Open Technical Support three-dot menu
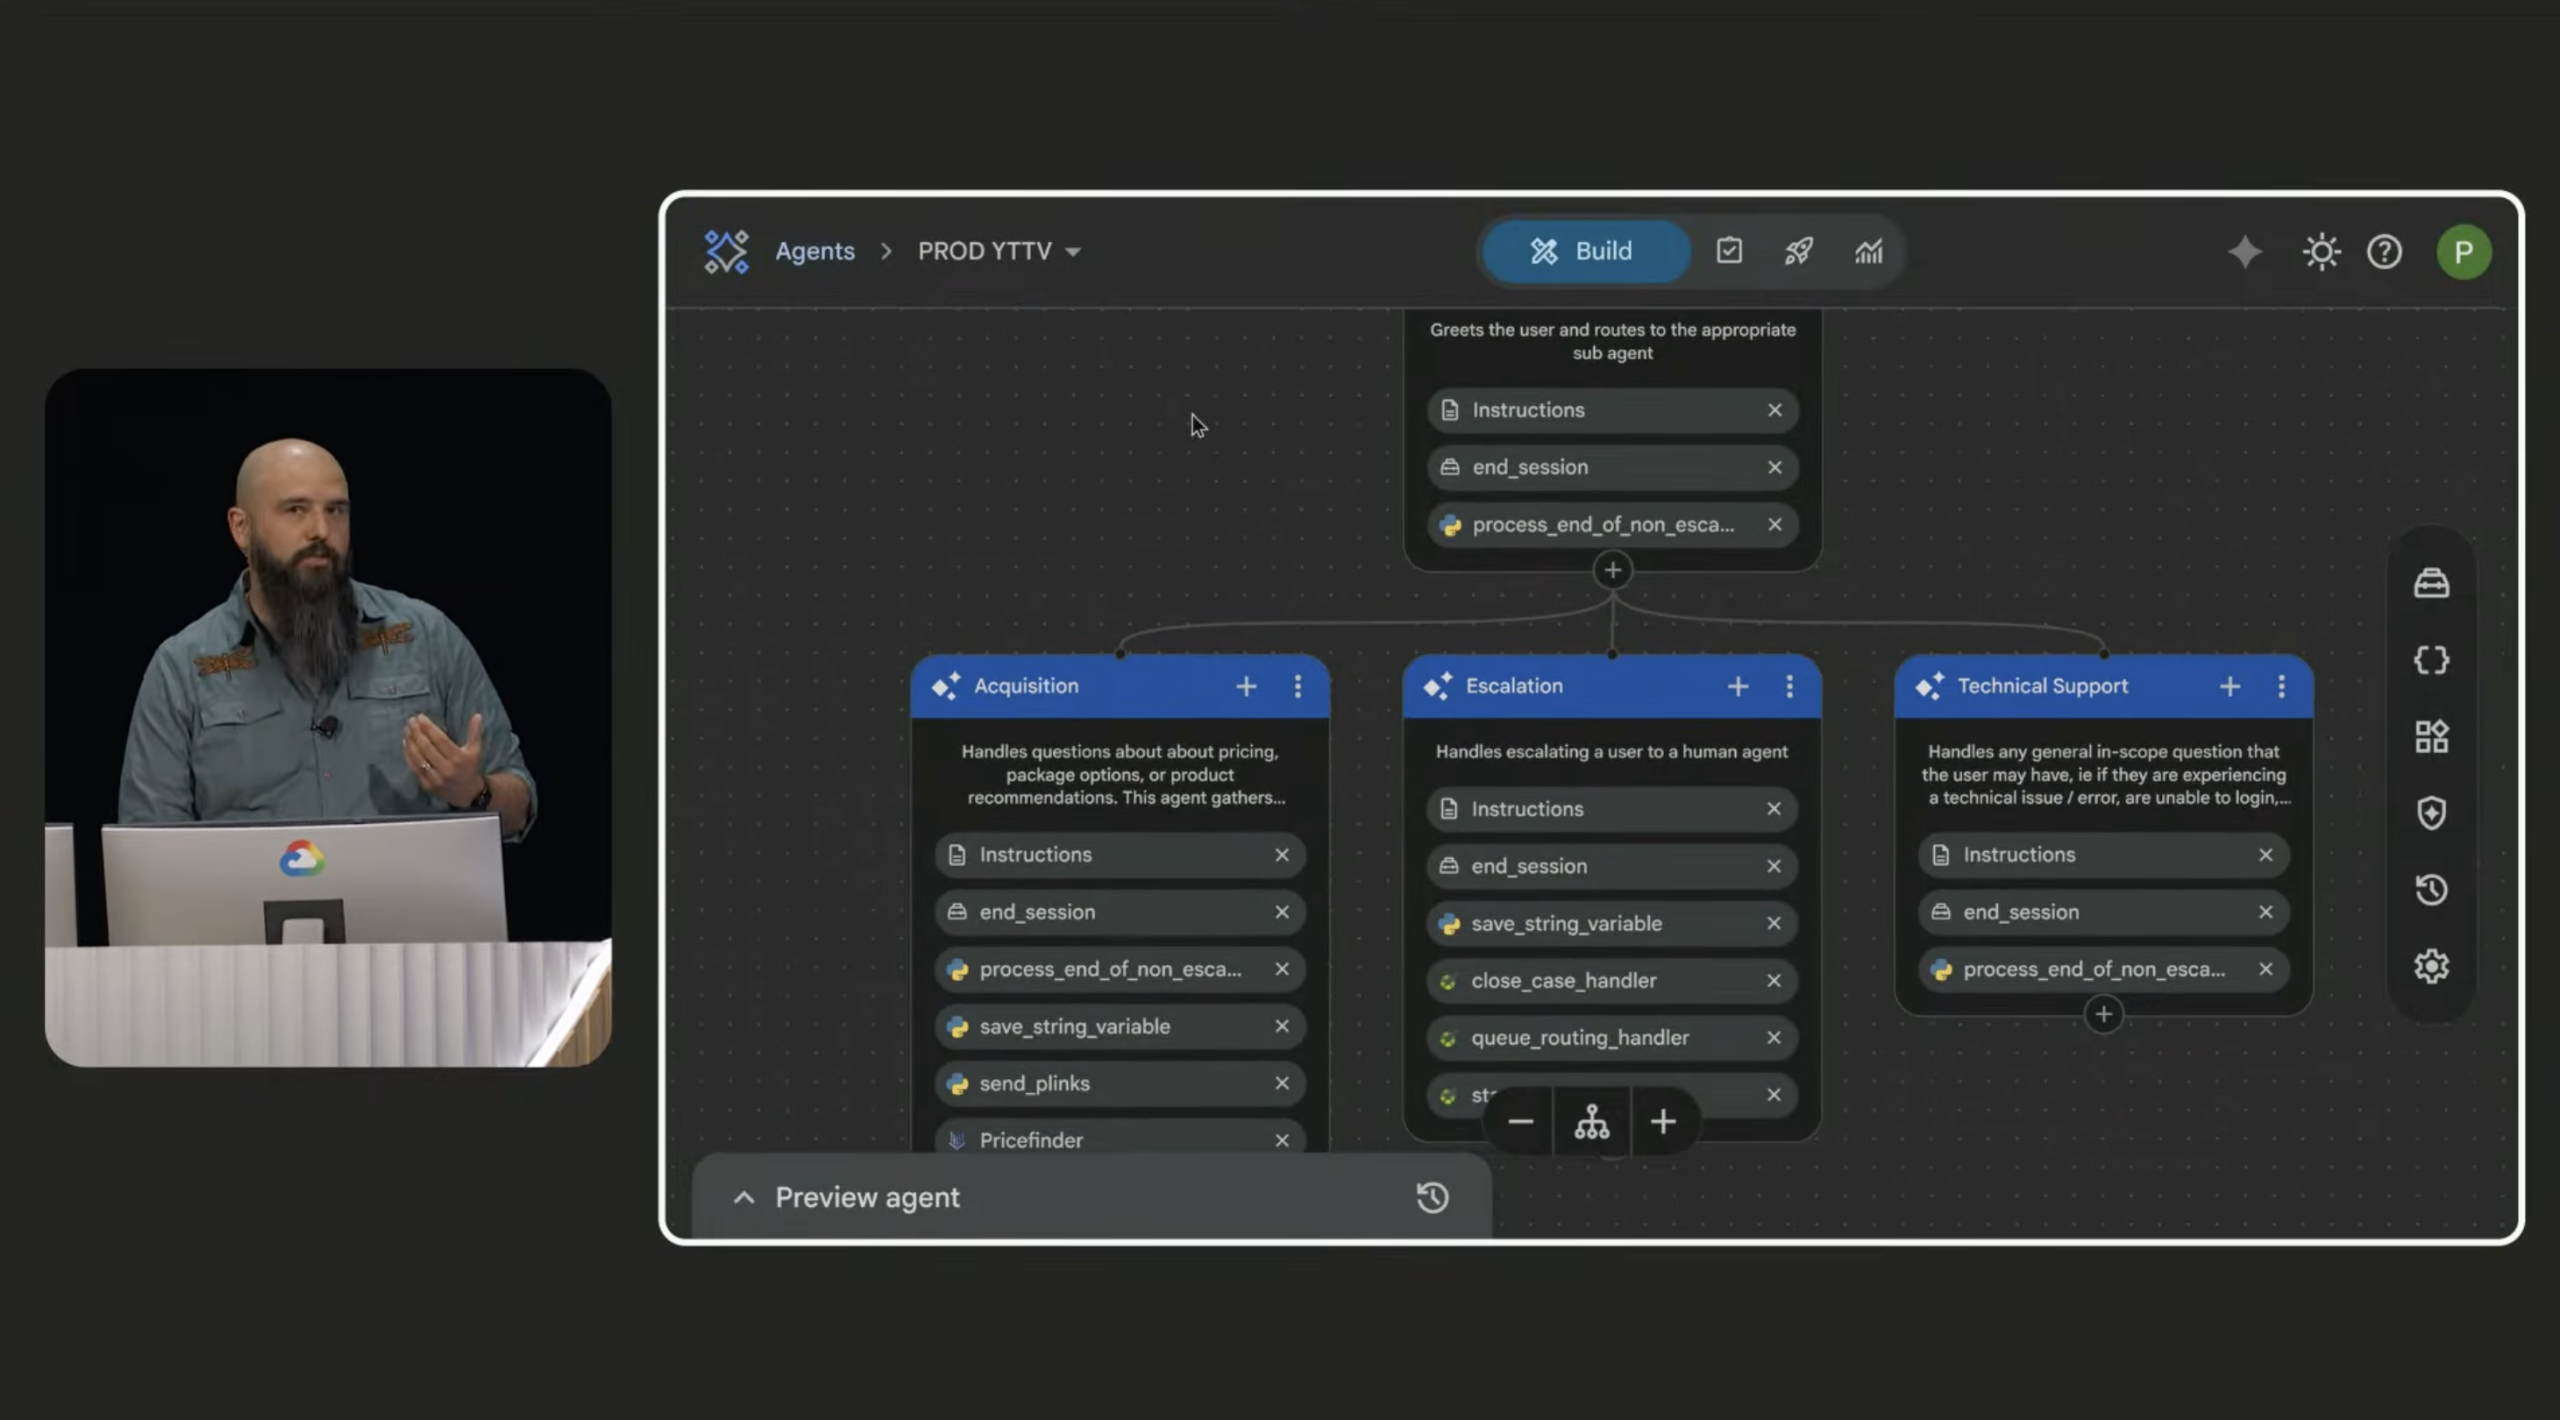 [x=2281, y=686]
